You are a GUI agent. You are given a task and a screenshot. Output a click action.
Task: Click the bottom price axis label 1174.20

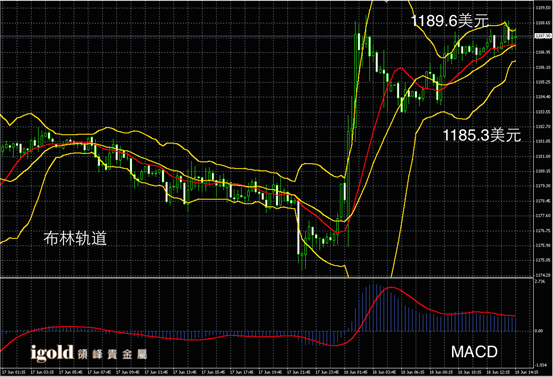(x=543, y=275)
